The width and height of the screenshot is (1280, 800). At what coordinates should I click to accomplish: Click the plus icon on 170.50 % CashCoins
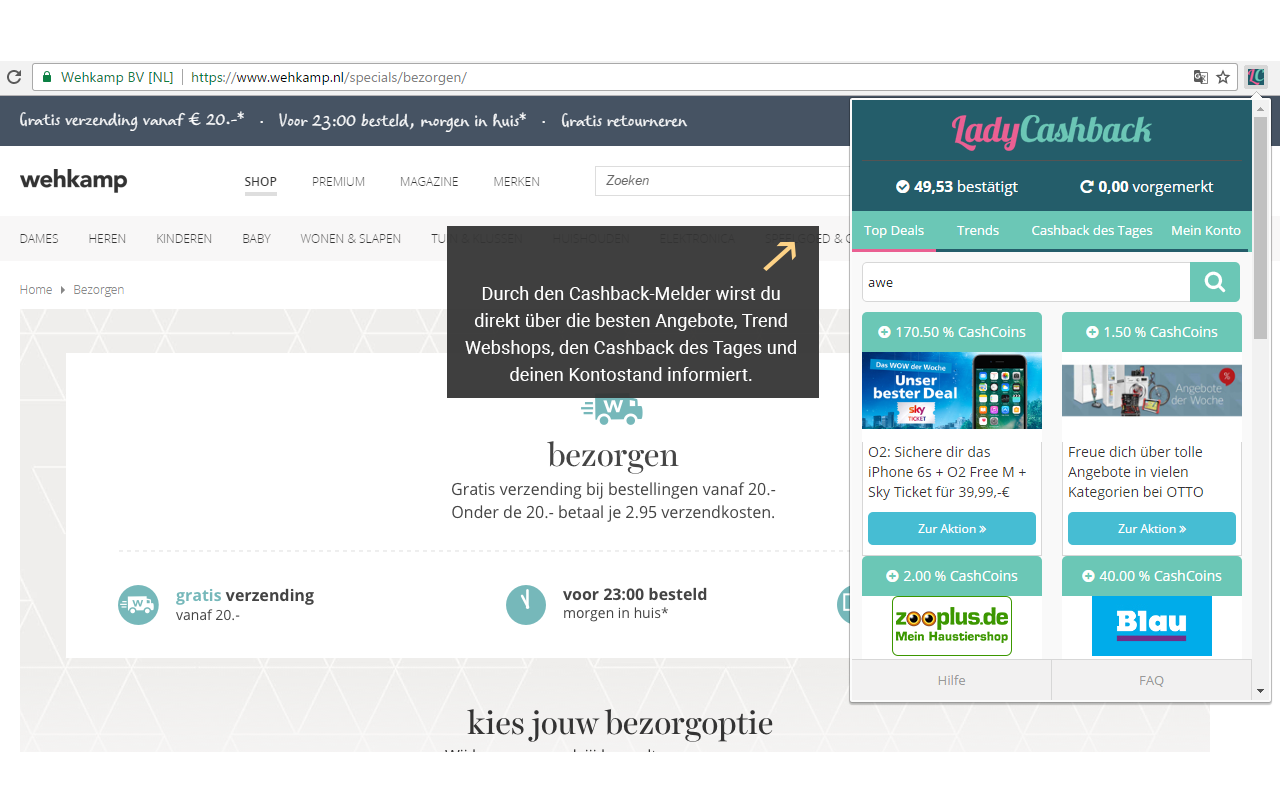(x=884, y=332)
